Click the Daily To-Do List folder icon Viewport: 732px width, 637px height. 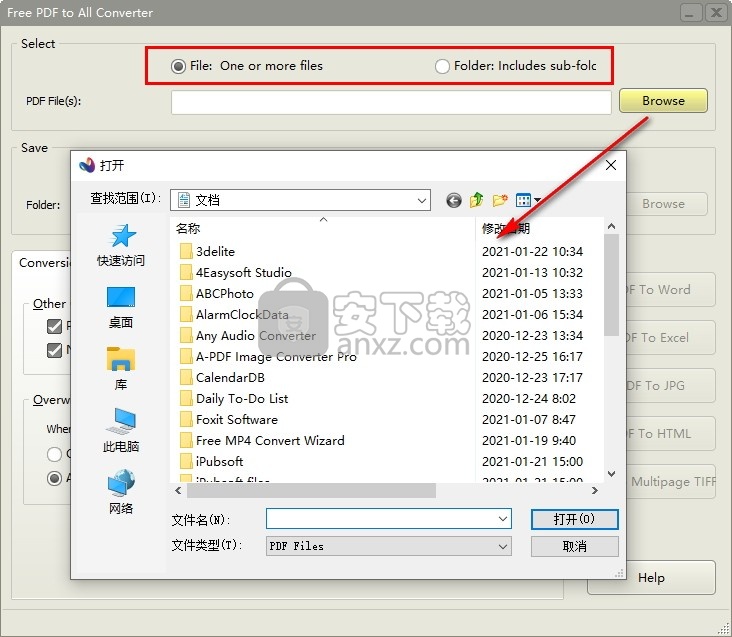pos(186,398)
